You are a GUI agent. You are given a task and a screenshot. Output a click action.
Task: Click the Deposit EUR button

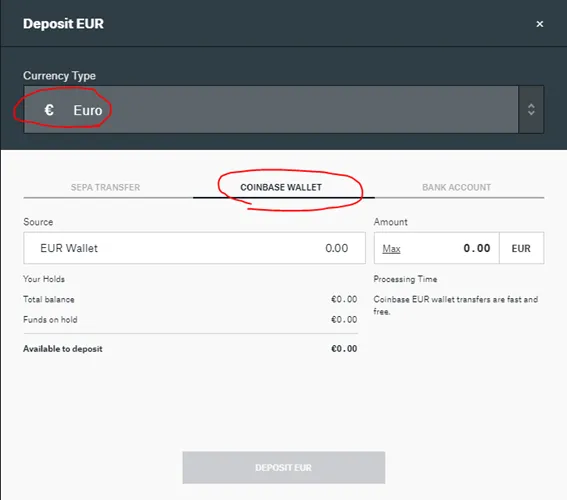pyautogui.click(x=284, y=467)
